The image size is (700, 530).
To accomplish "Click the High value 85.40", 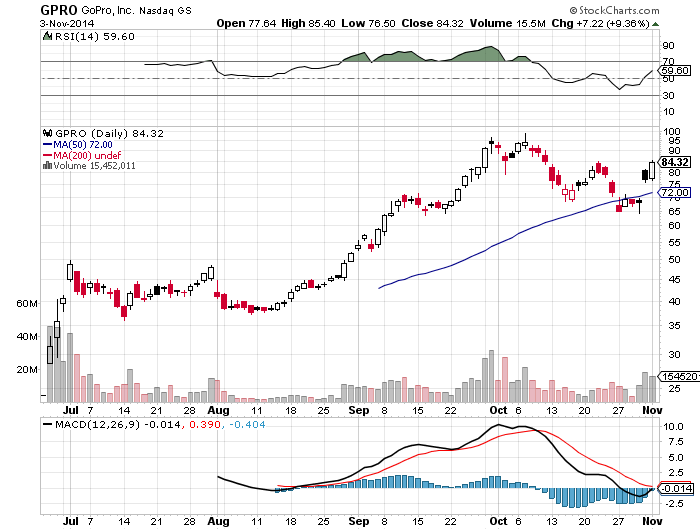I will tap(321, 23).
